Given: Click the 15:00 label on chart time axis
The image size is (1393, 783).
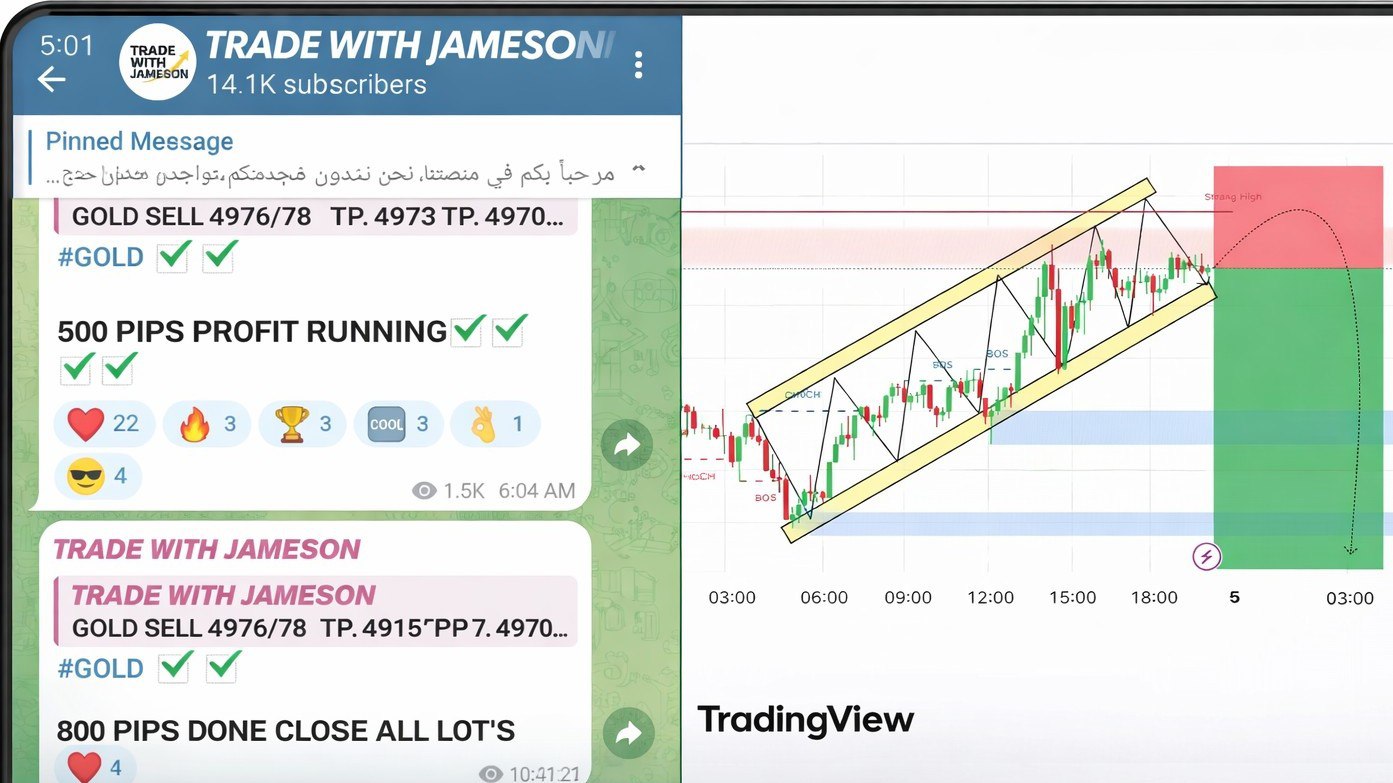Looking at the screenshot, I should tap(1073, 597).
